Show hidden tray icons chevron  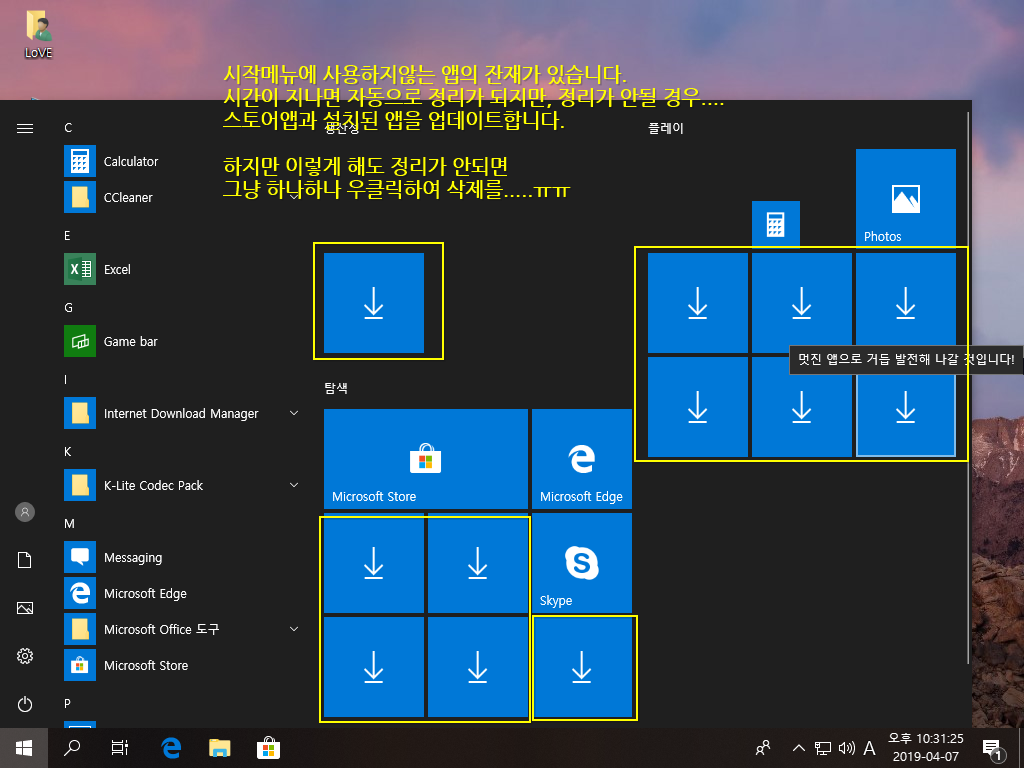click(799, 748)
